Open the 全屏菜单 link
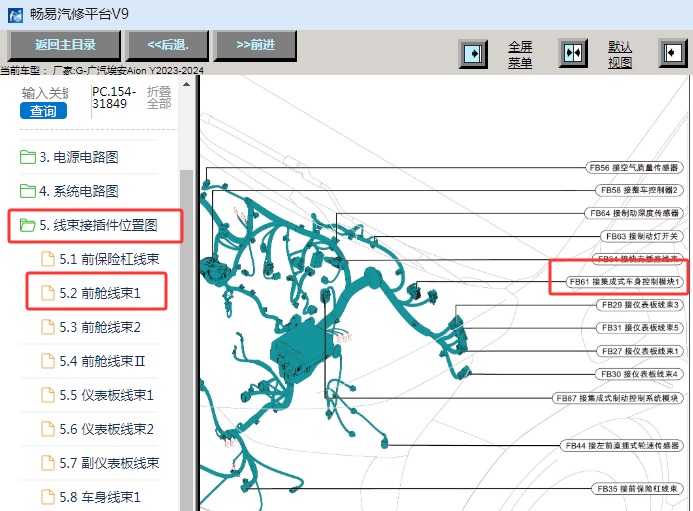The height and width of the screenshot is (511, 693). pyautogui.click(x=520, y=54)
